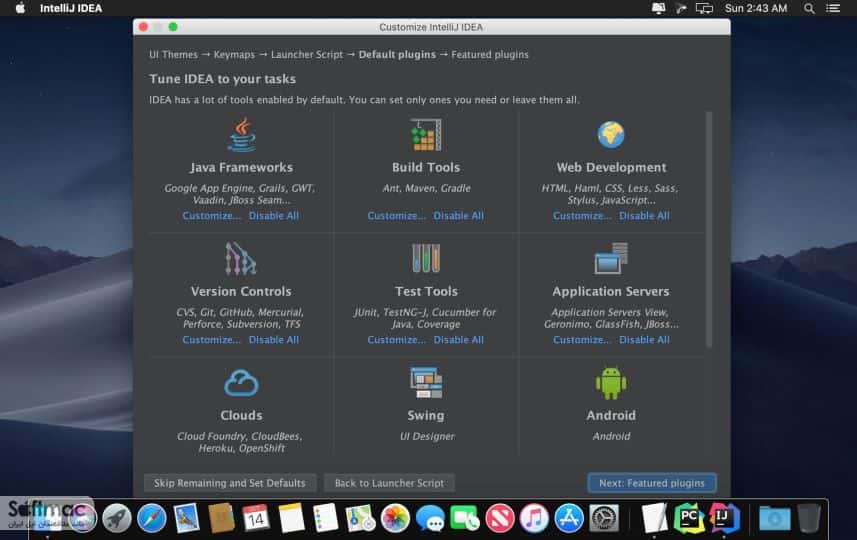
Task: Disable All Build Tools plugins
Action: click(459, 215)
